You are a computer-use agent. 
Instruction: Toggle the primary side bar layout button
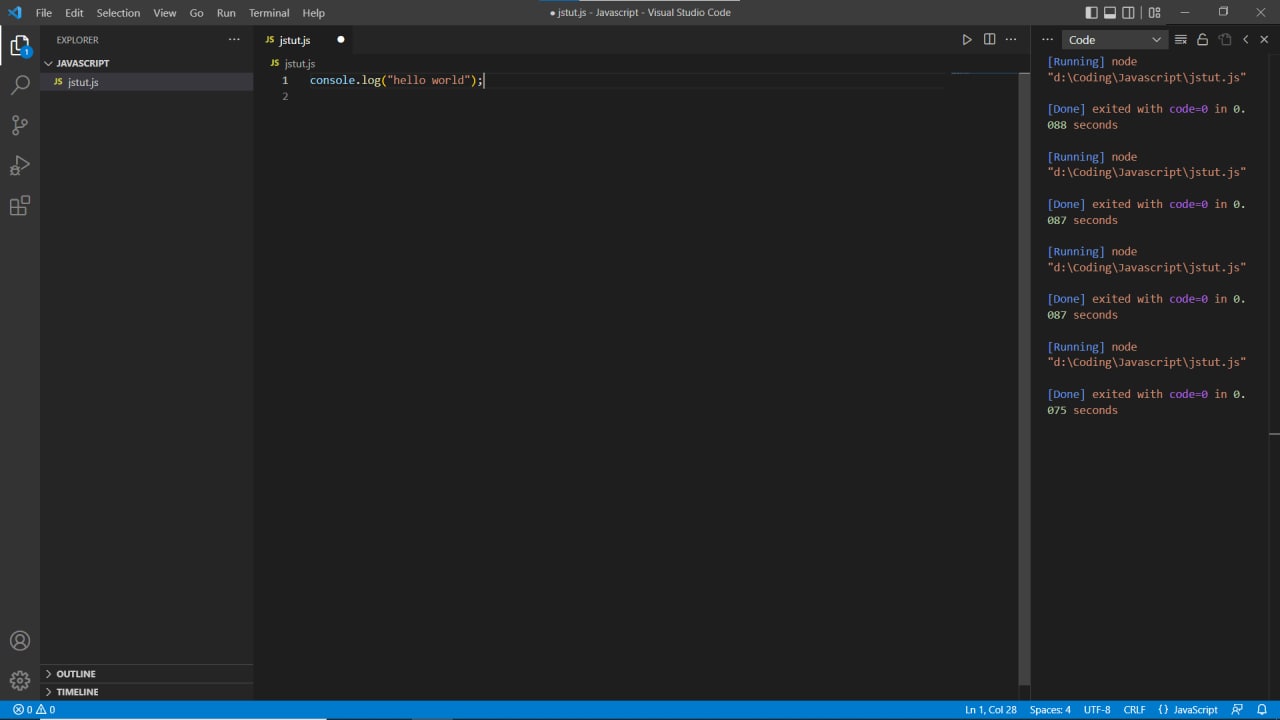click(1091, 13)
